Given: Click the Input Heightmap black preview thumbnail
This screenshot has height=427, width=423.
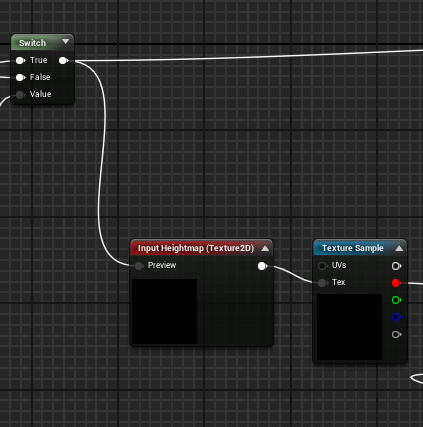Looking at the screenshot, I should (165, 312).
